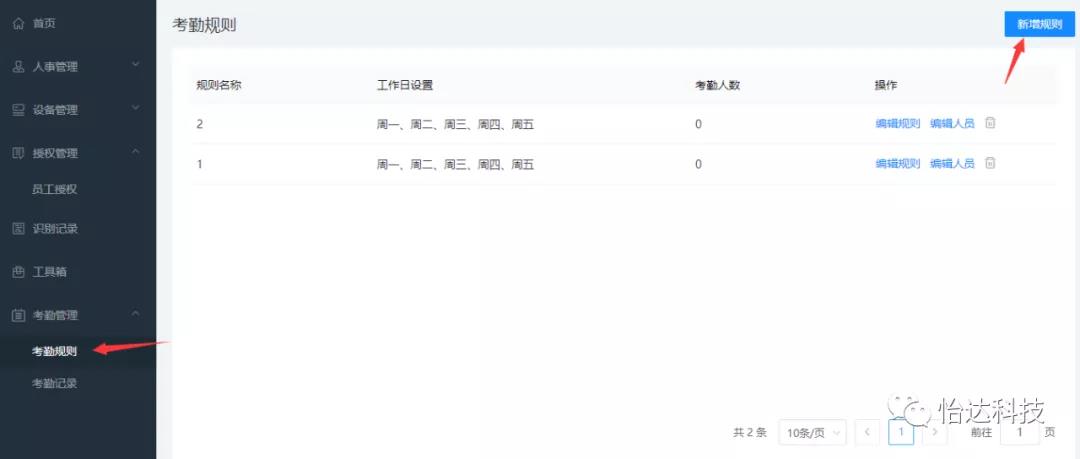Viewport: 1080px width, 459px height.
Task: Click the 操作 column header
Action: [x=886, y=85]
